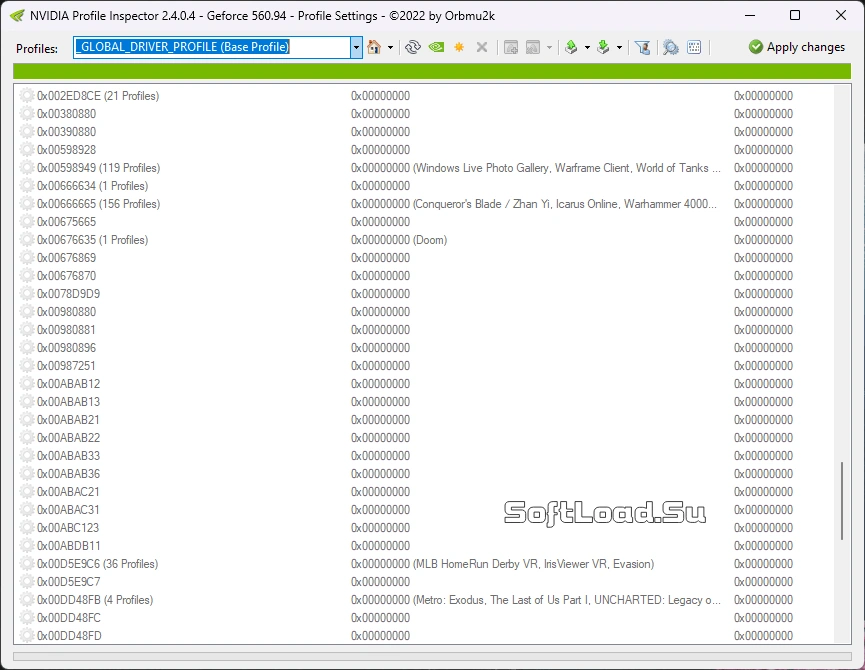Maximize the Profile Inspector window
Image resolution: width=865 pixels, height=670 pixels.
795,15
